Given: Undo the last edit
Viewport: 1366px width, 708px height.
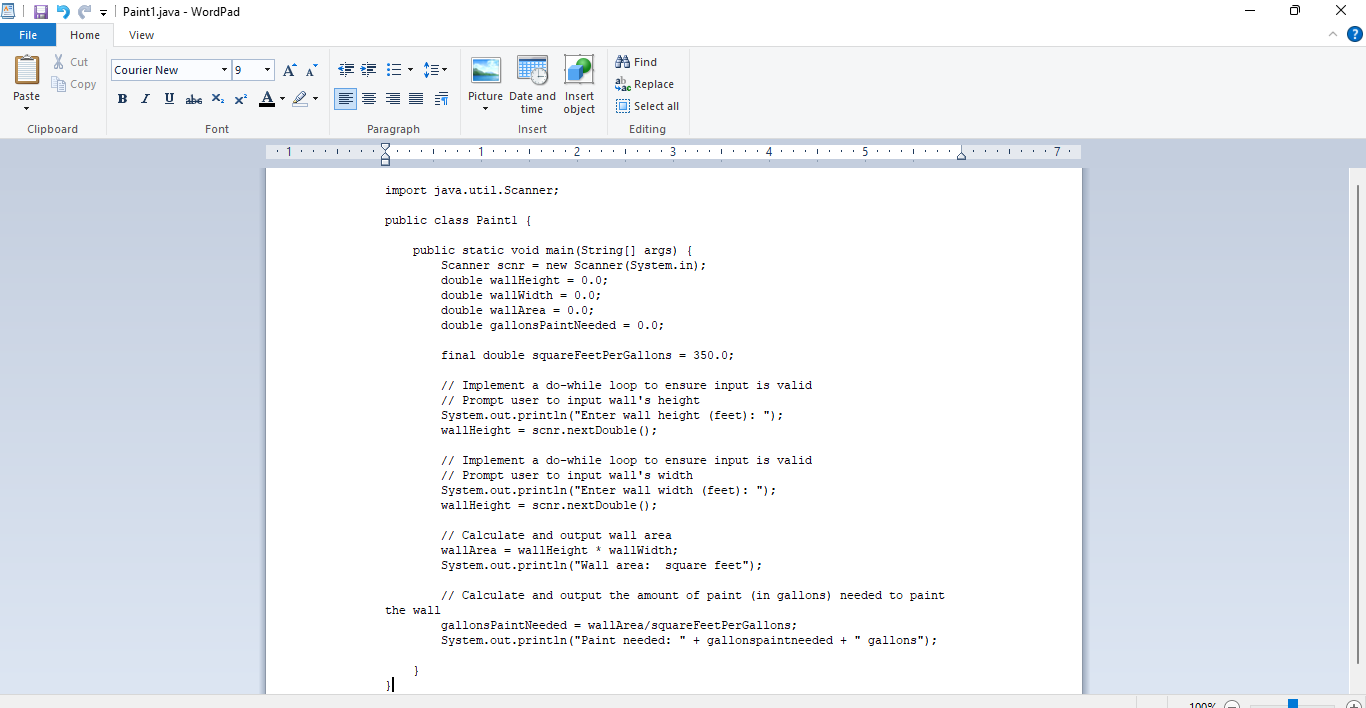Looking at the screenshot, I should pyautogui.click(x=61, y=11).
